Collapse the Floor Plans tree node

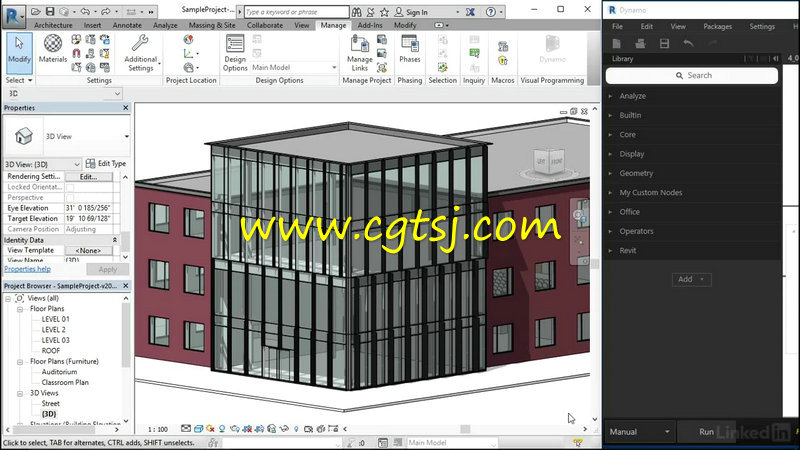20,309
